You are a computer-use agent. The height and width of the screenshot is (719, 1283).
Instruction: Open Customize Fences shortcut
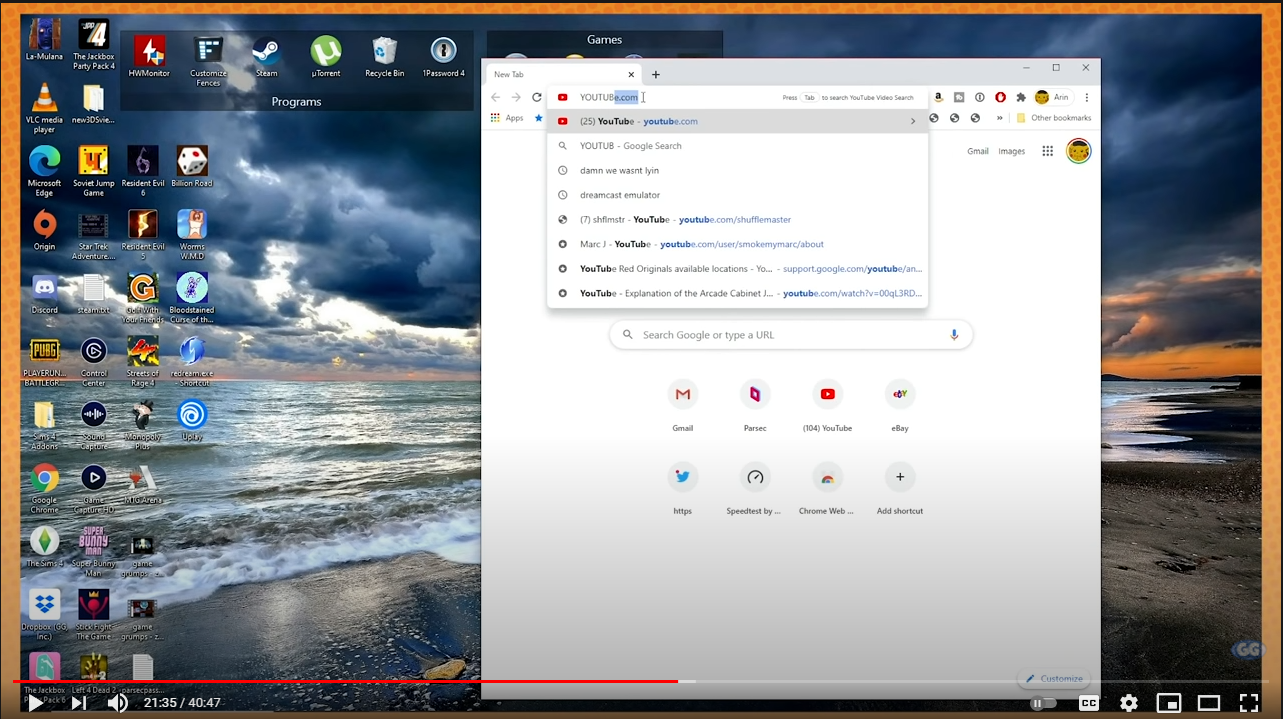tap(208, 60)
